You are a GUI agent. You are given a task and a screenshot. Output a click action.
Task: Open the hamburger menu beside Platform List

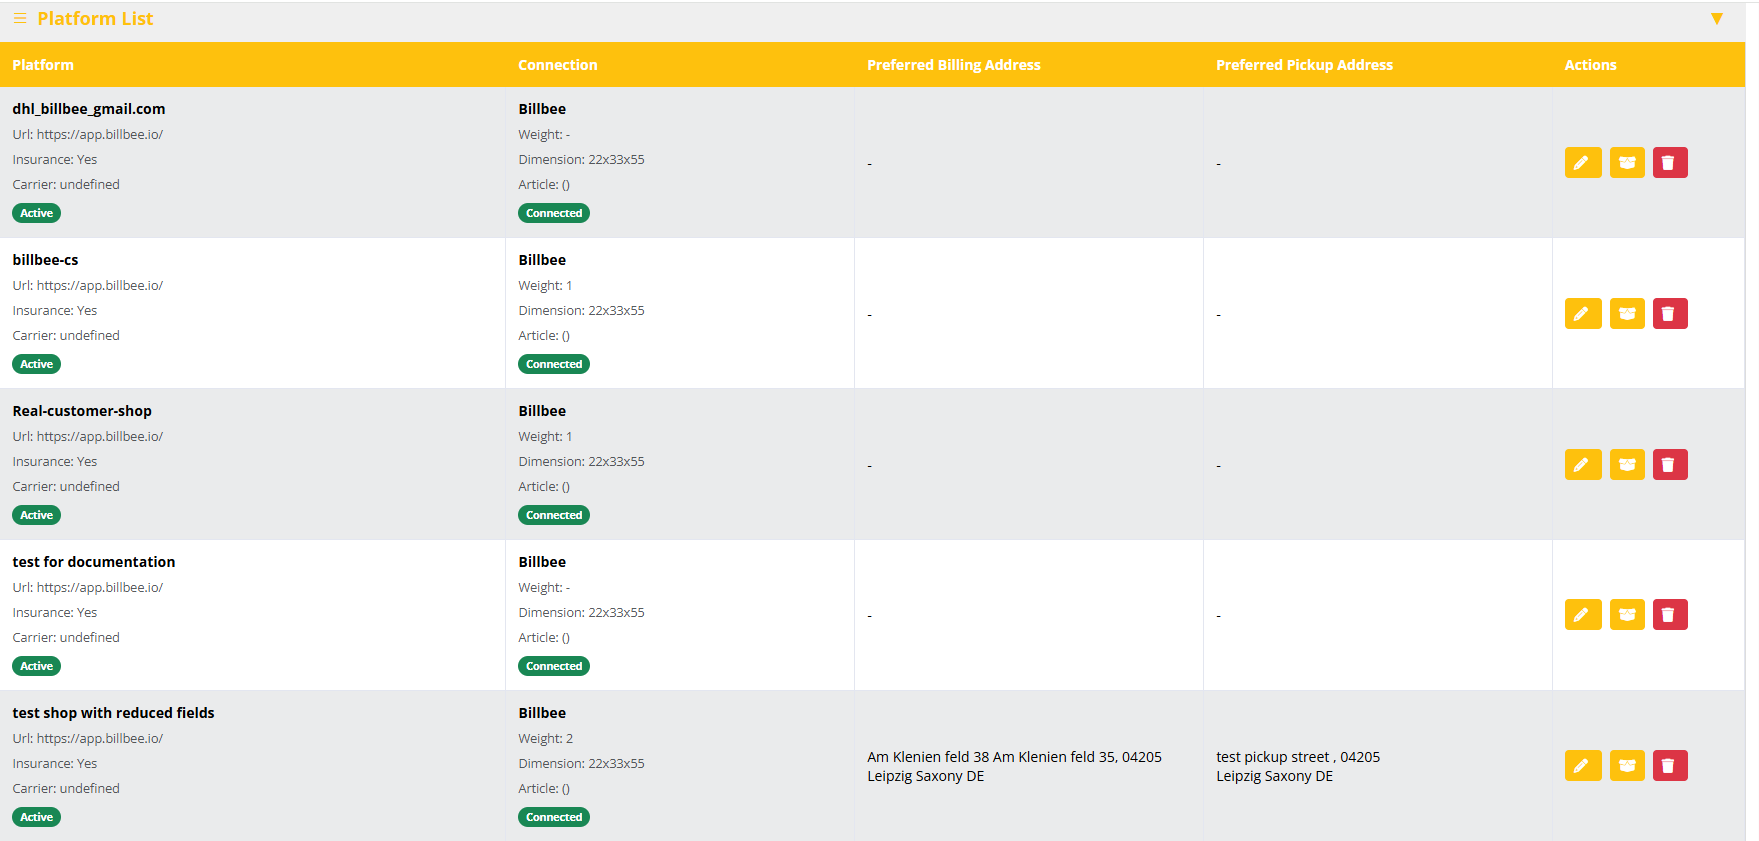[20, 19]
